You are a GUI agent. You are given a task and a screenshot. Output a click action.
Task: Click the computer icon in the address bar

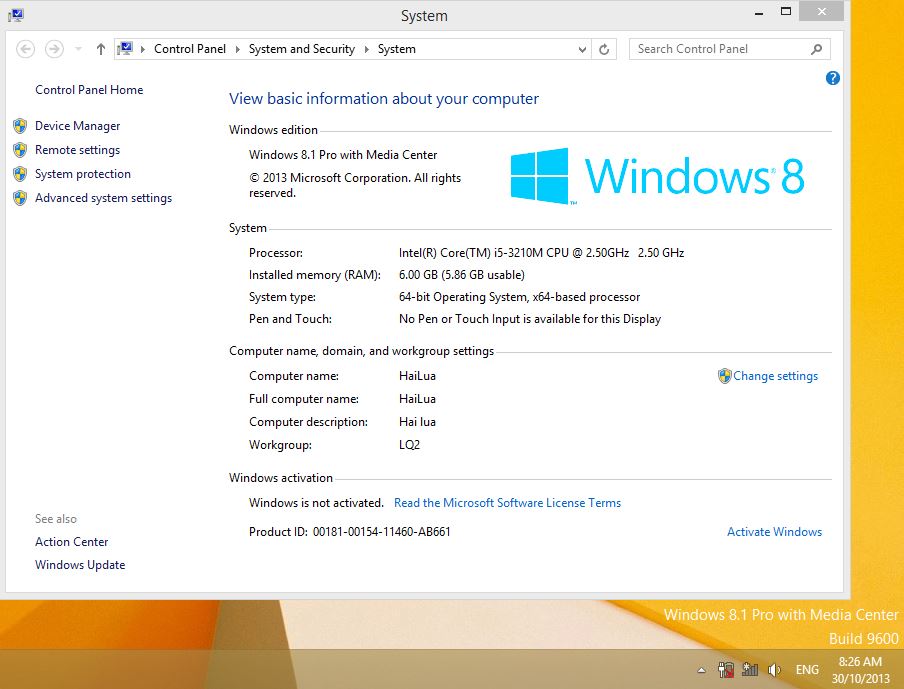[x=125, y=48]
